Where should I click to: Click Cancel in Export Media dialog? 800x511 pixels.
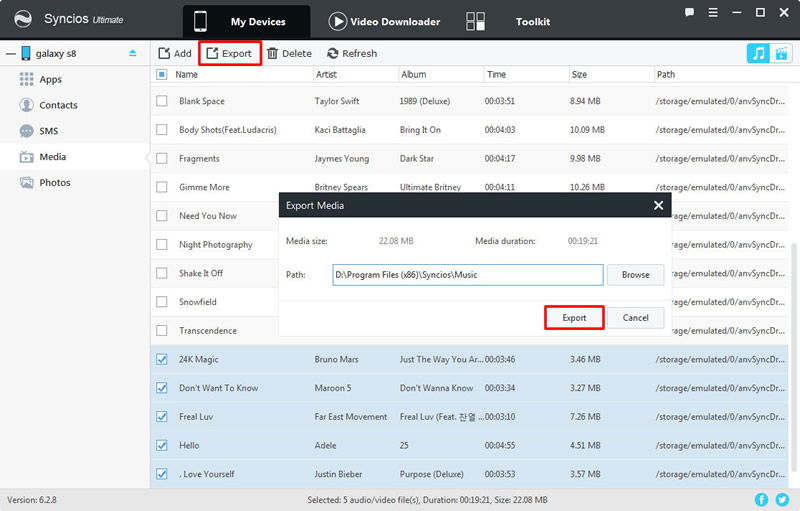click(636, 318)
